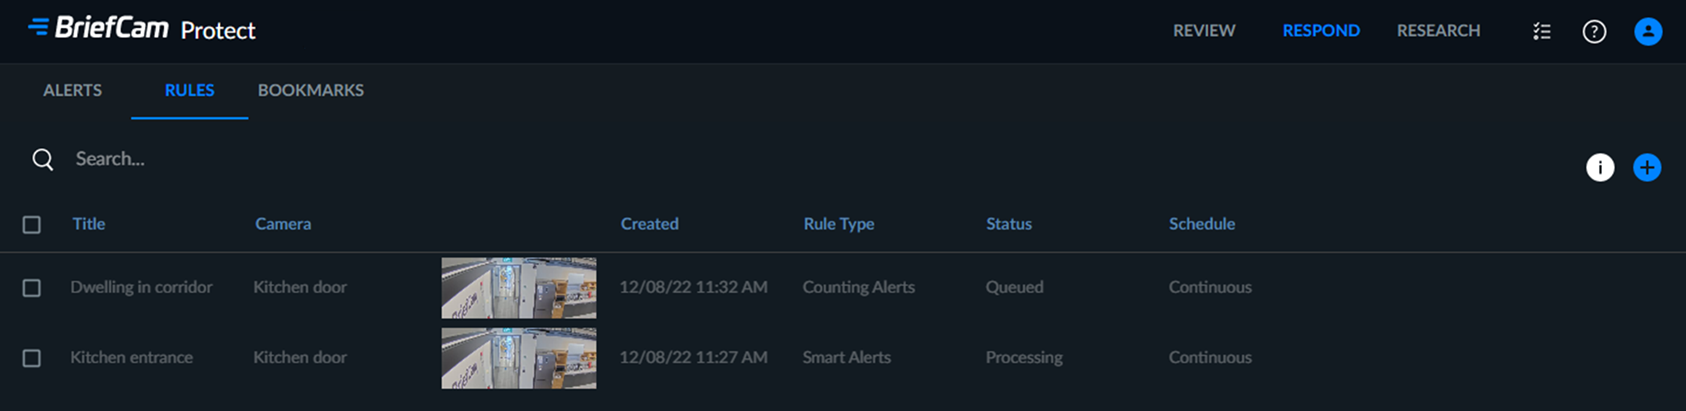Open the Research section
The height and width of the screenshot is (411, 1686).
coord(1438,31)
